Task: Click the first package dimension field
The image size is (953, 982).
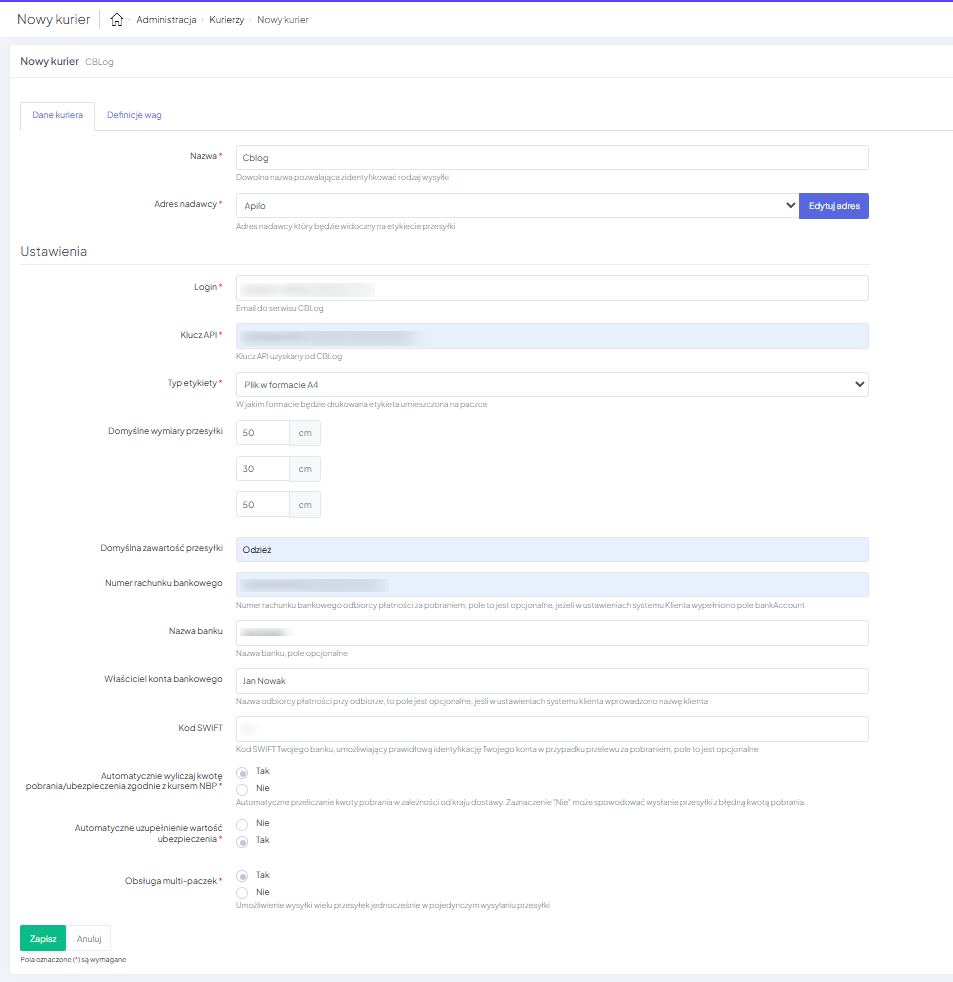Action: (263, 433)
